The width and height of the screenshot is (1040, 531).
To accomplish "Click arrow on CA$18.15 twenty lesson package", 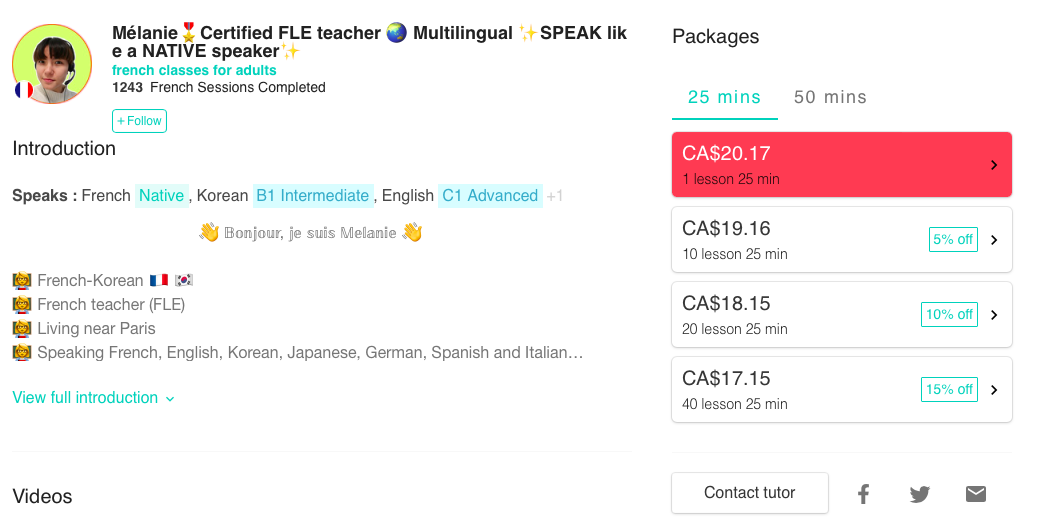I will pos(994,315).
